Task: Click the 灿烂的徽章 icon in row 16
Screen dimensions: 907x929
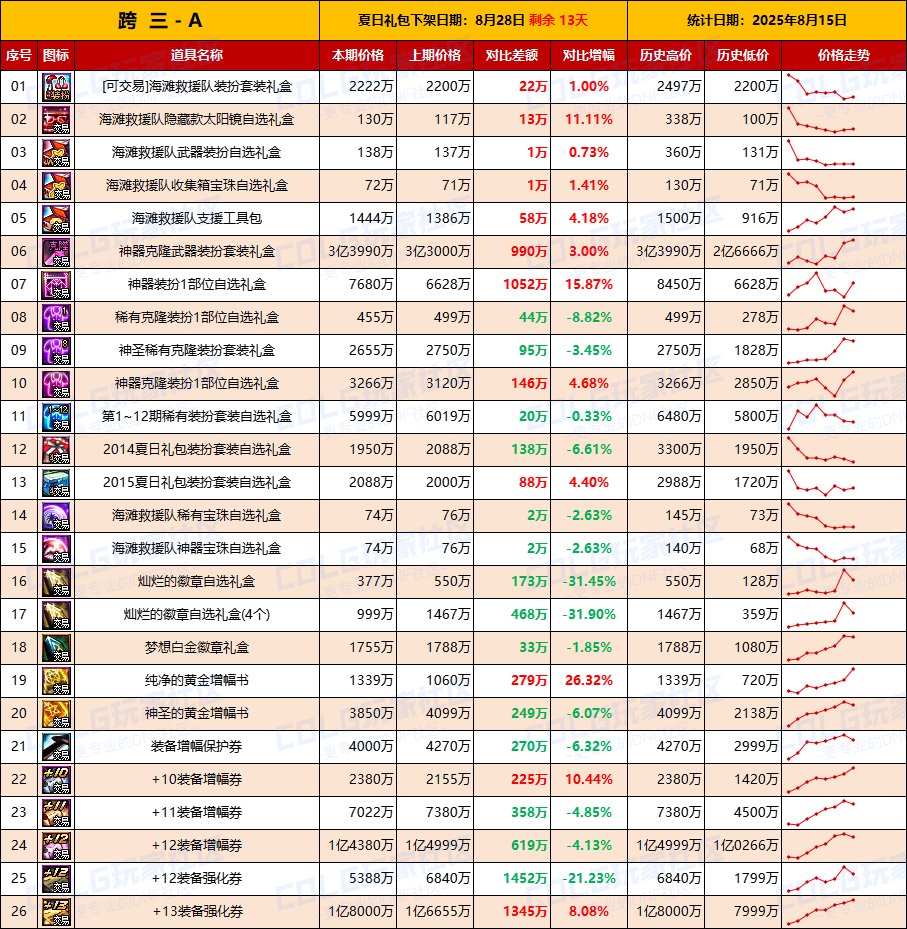Action: click(56, 582)
